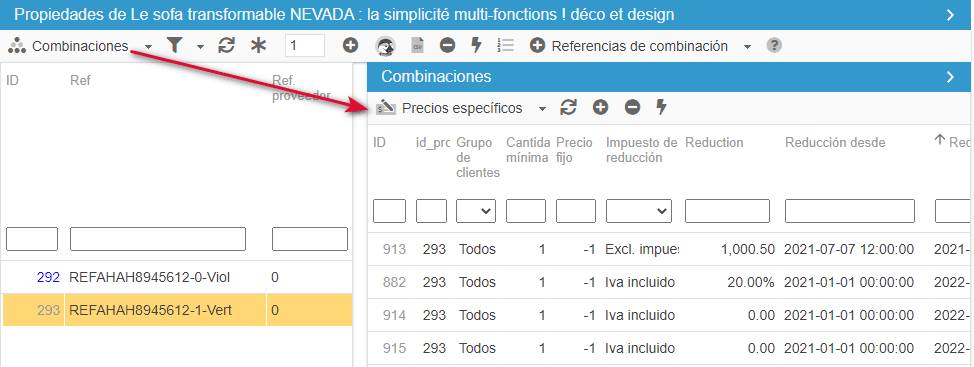This screenshot has width=974, height=367.
Task: Click the Ref filter input field
Action: point(158,239)
